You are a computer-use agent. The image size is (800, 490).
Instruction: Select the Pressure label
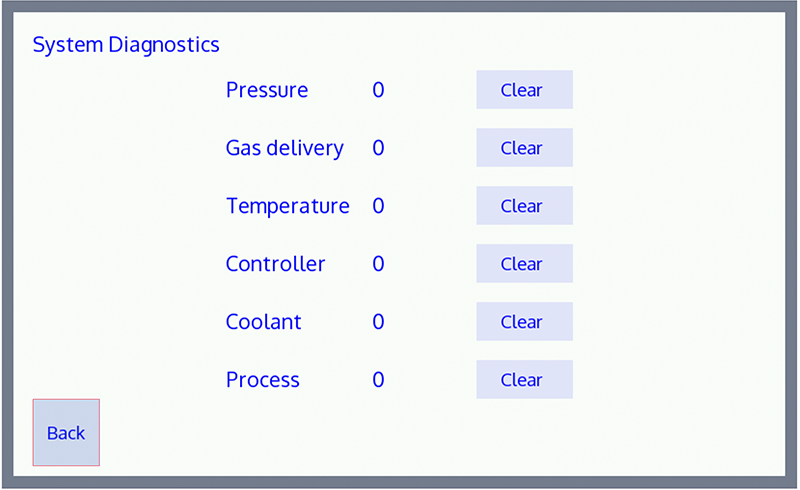click(x=267, y=90)
